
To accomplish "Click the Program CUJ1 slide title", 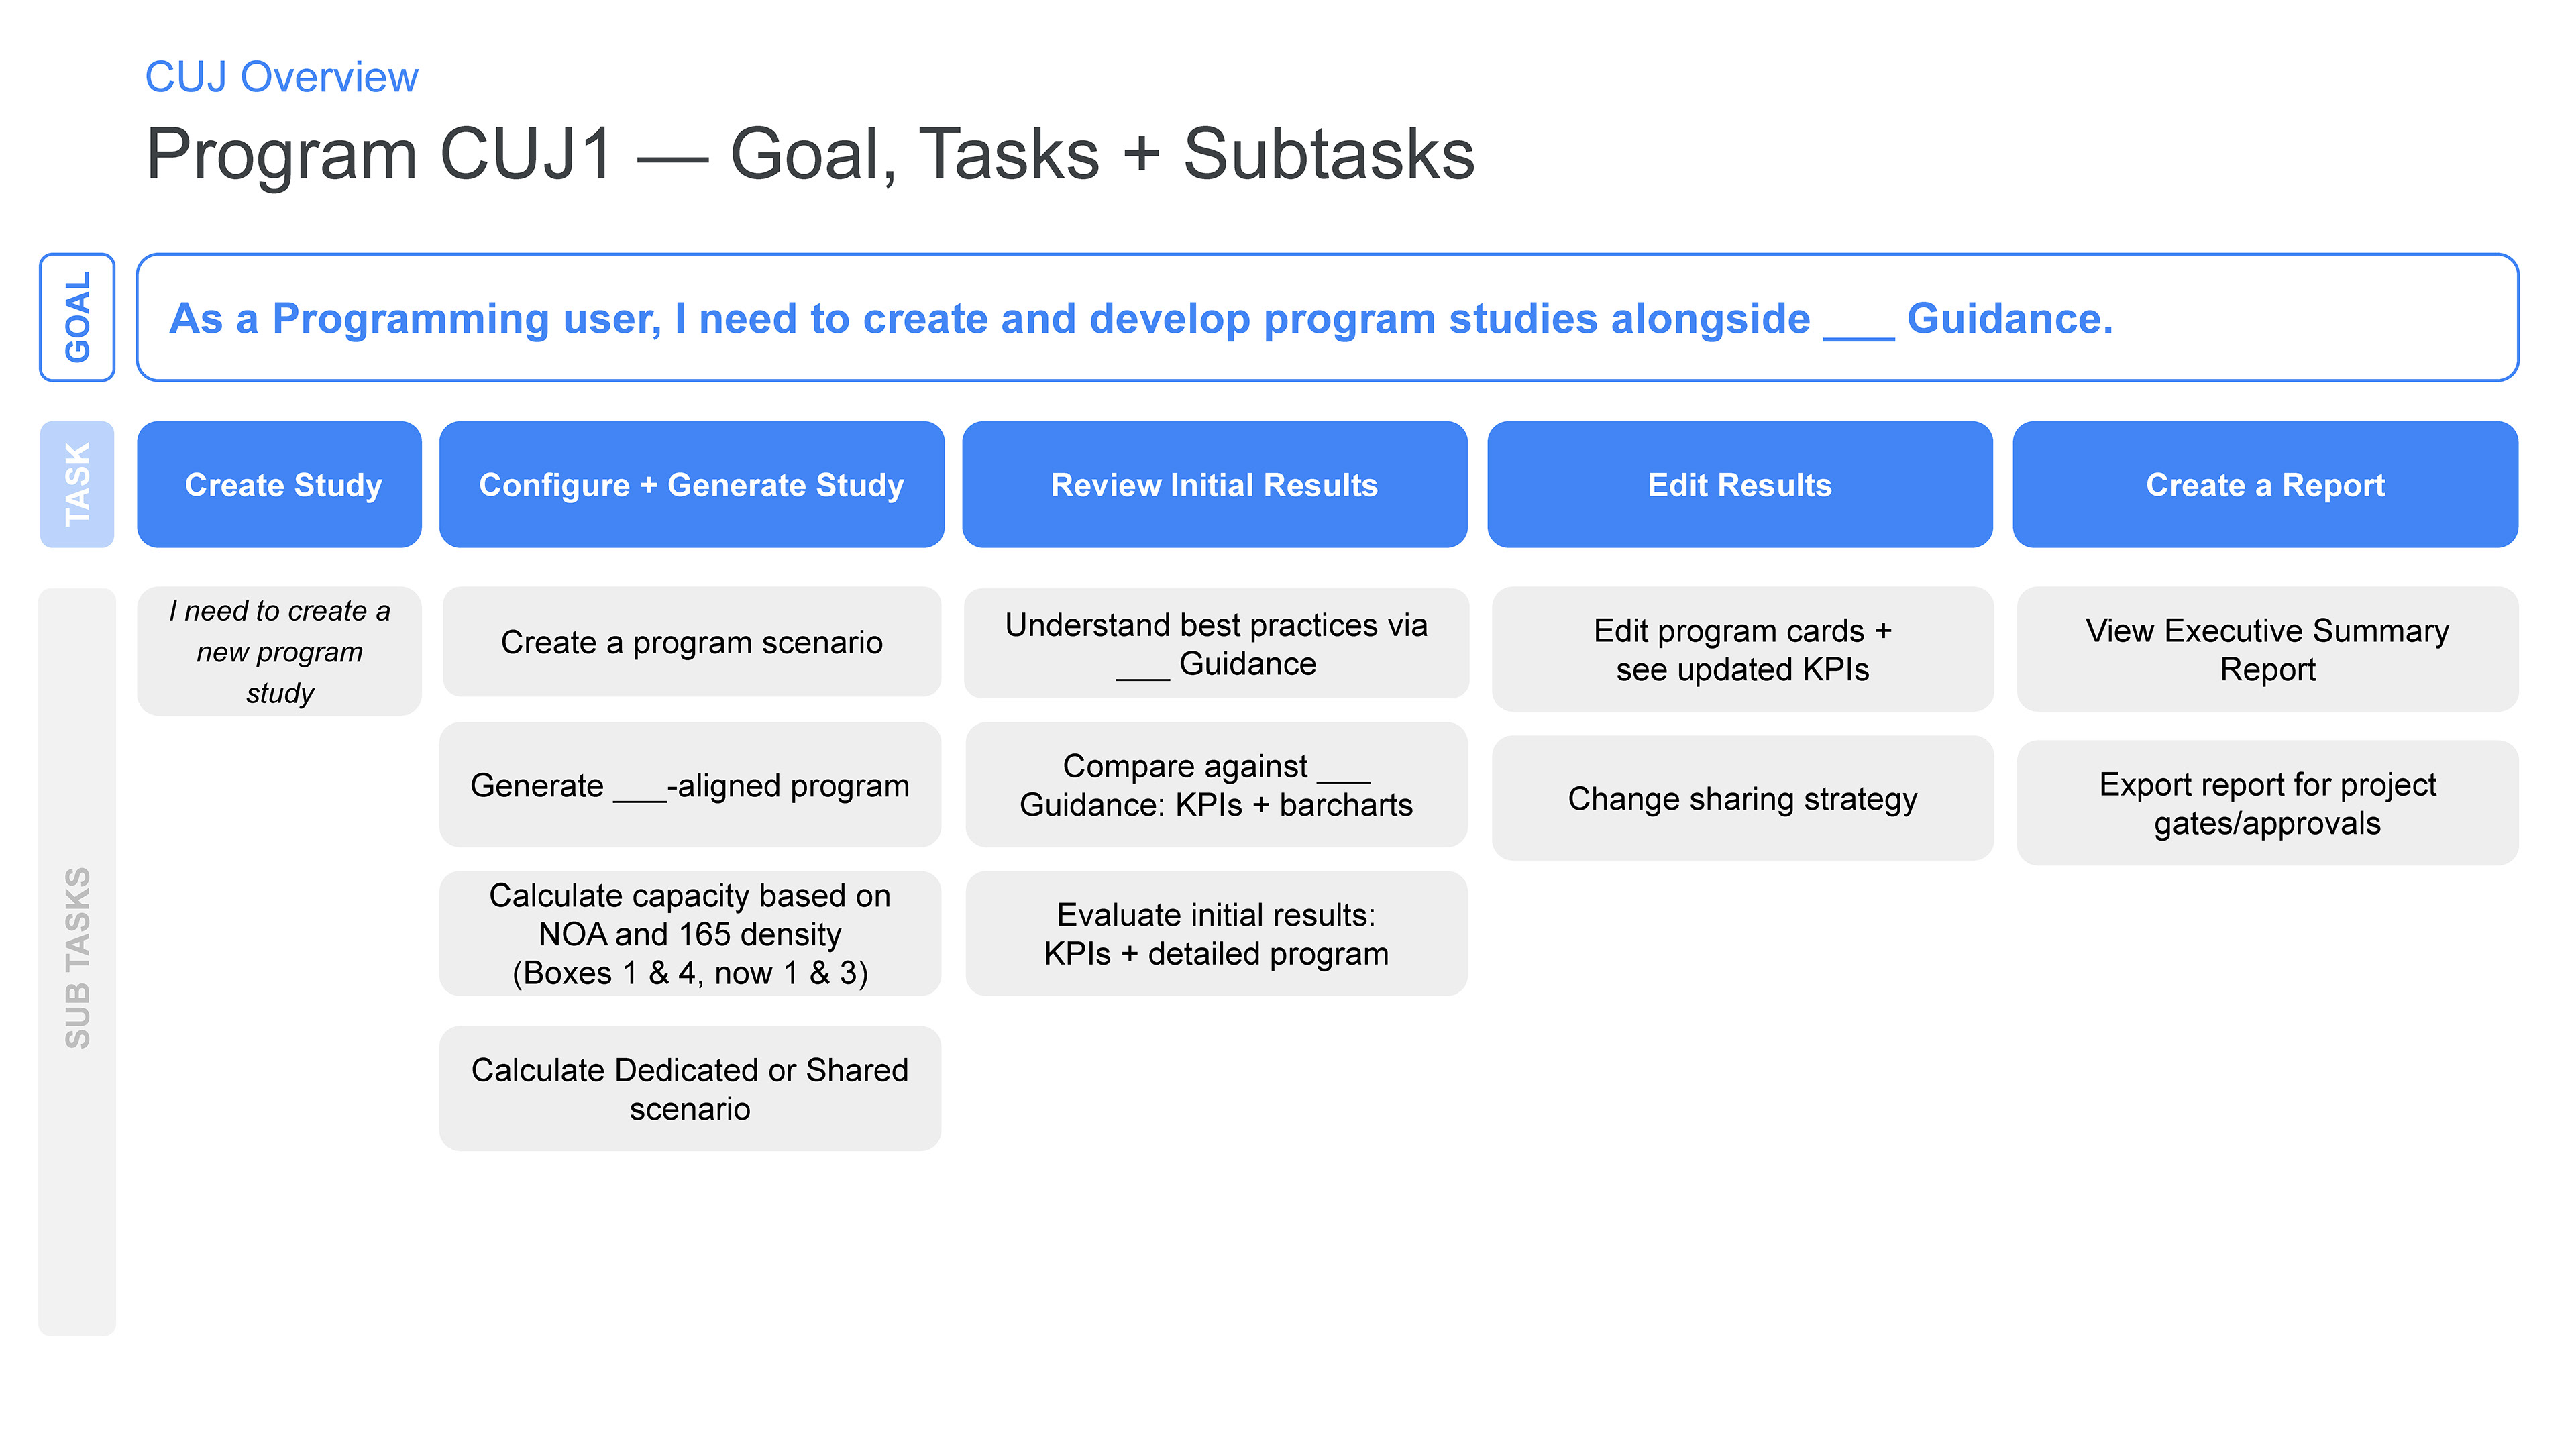I will pyautogui.click(x=809, y=154).
